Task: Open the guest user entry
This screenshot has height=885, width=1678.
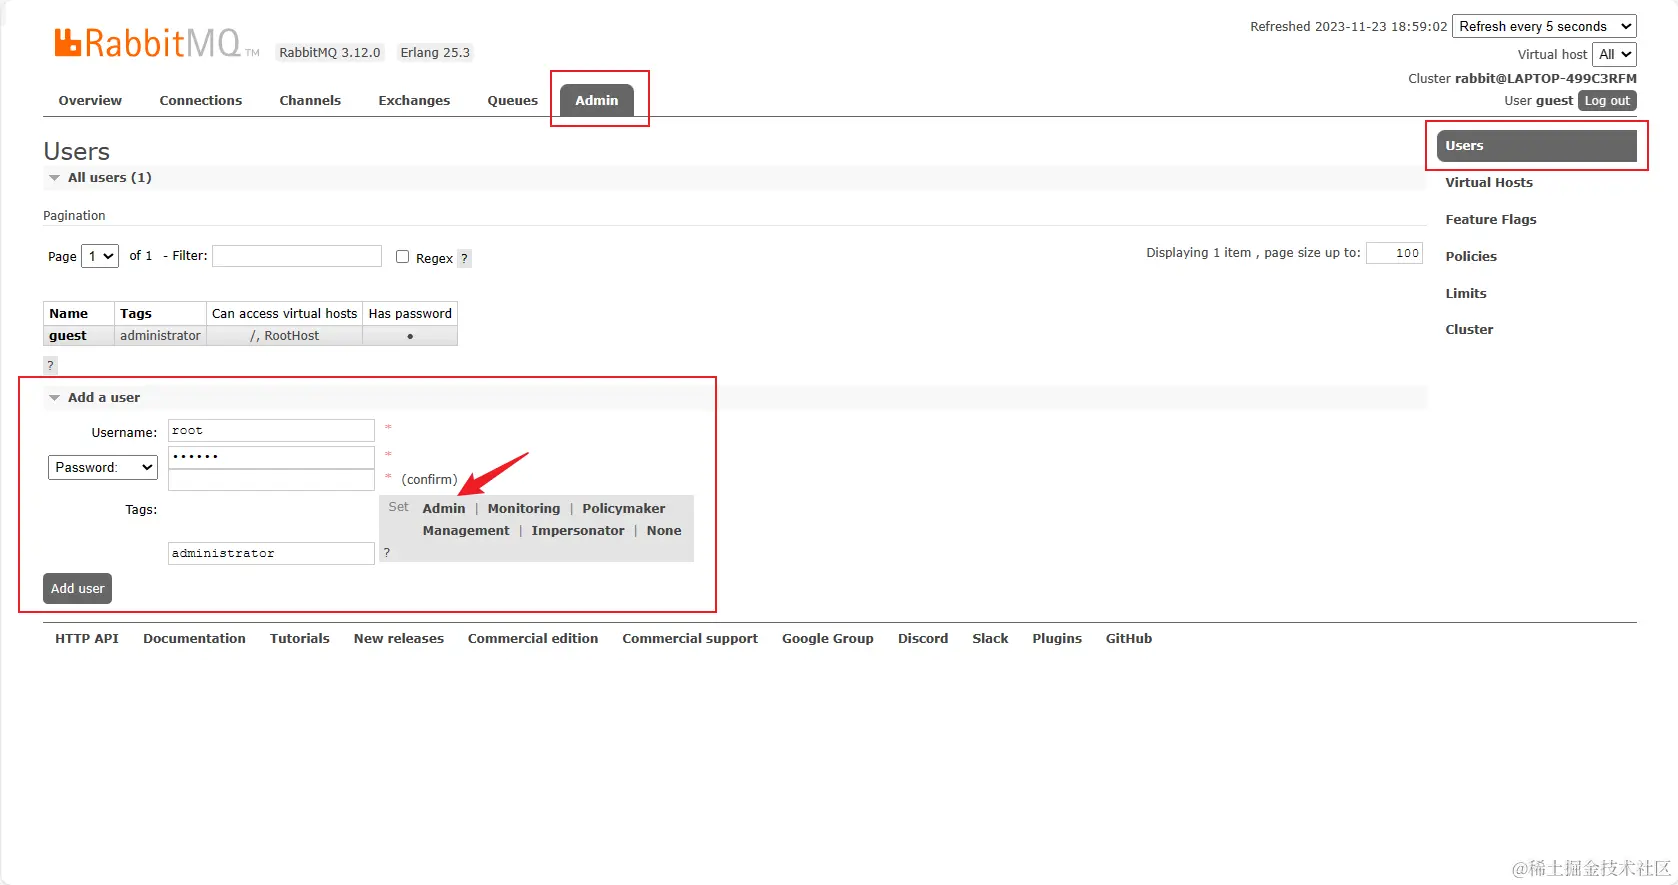Action: pyautogui.click(x=68, y=335)
